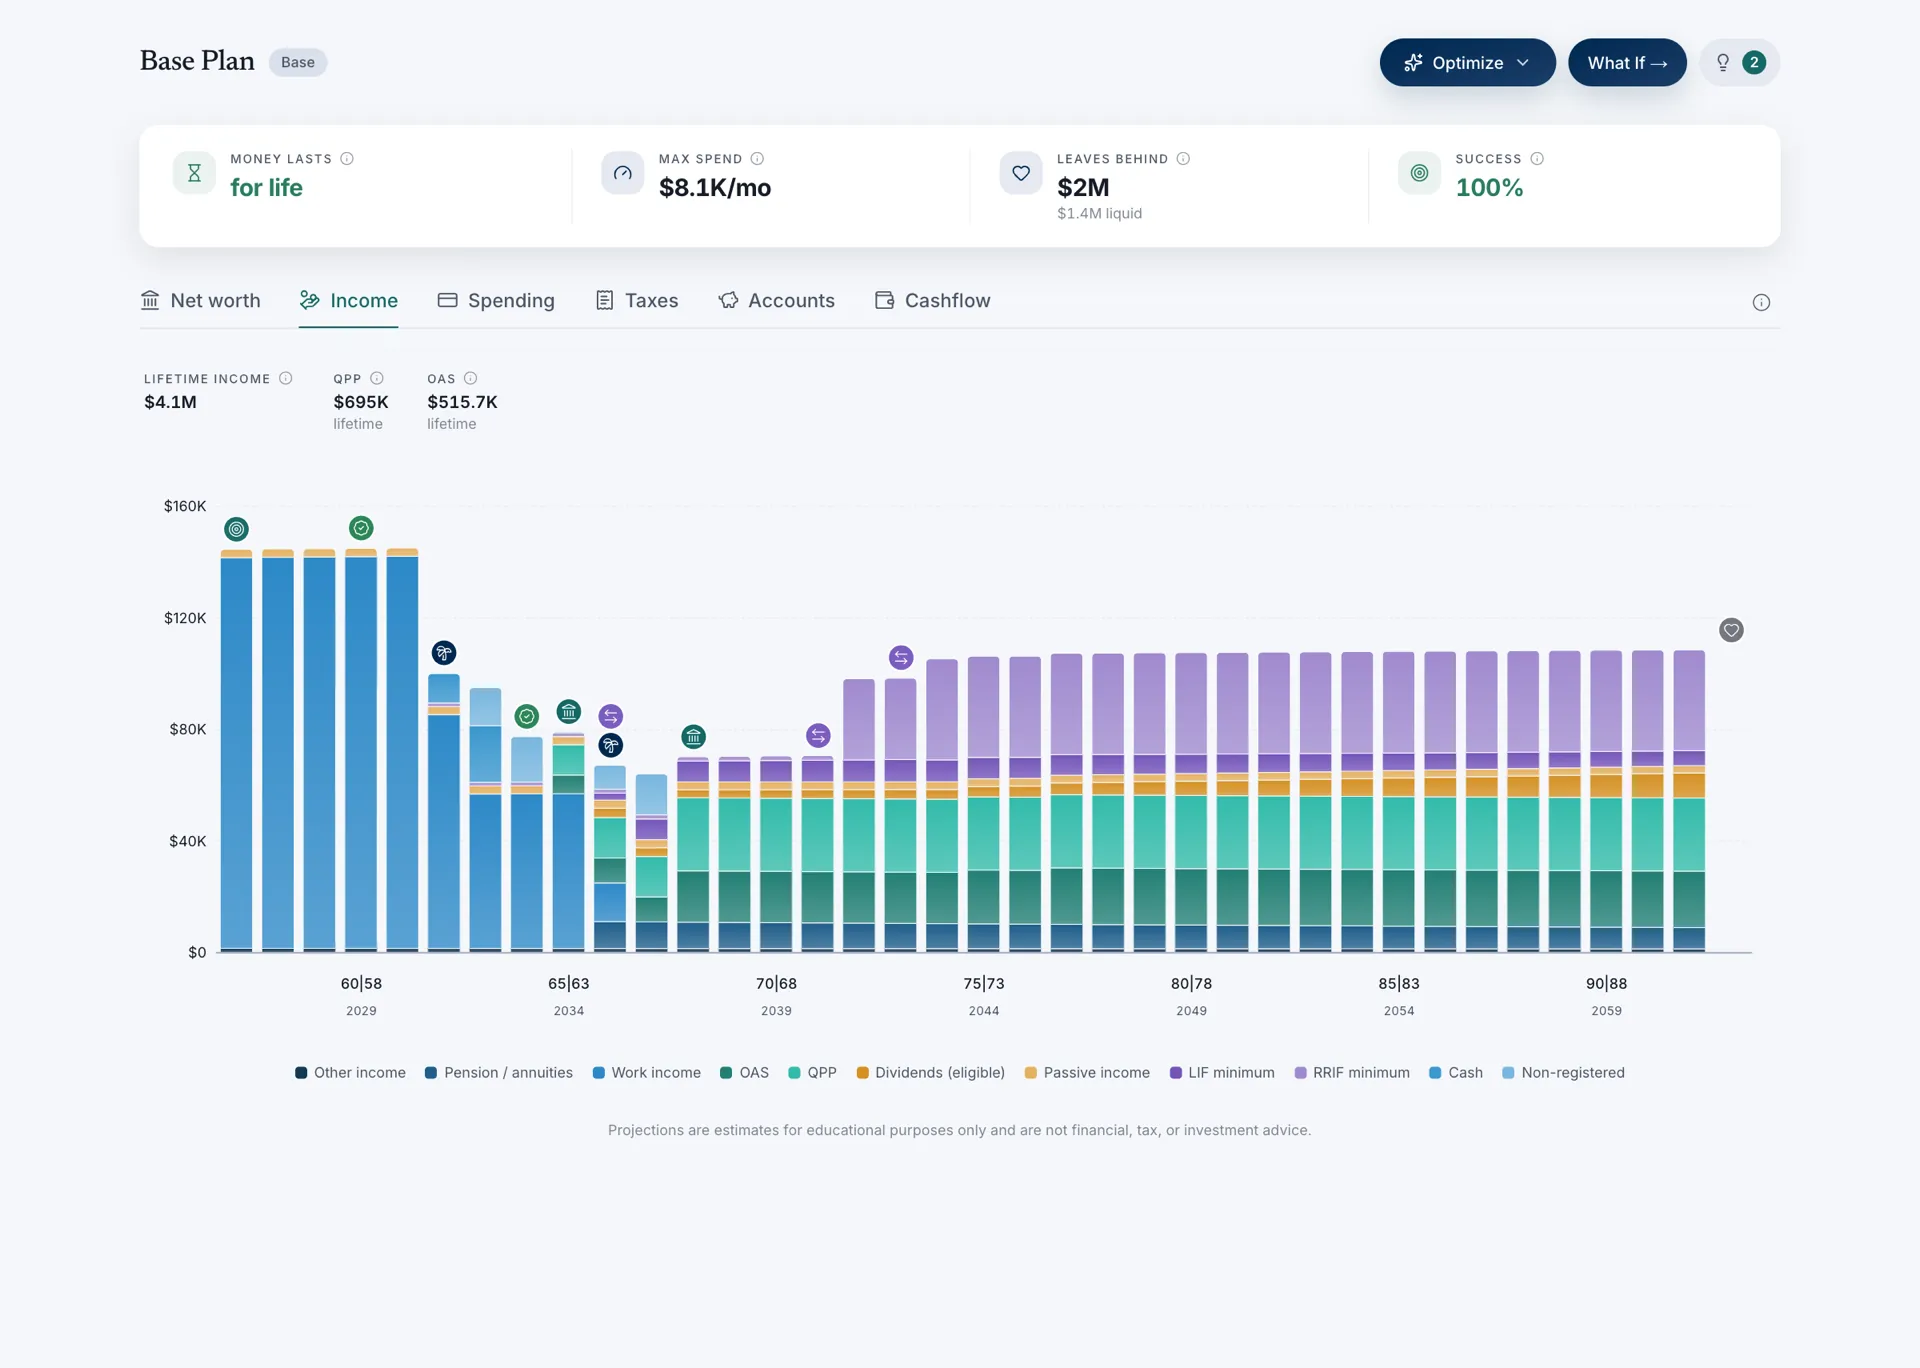Image resolution: width=1920 pixels, height=1368 pixels.
Task: Click the $695K QPP value
Action: pyautogui.click(x=361, y=402)
